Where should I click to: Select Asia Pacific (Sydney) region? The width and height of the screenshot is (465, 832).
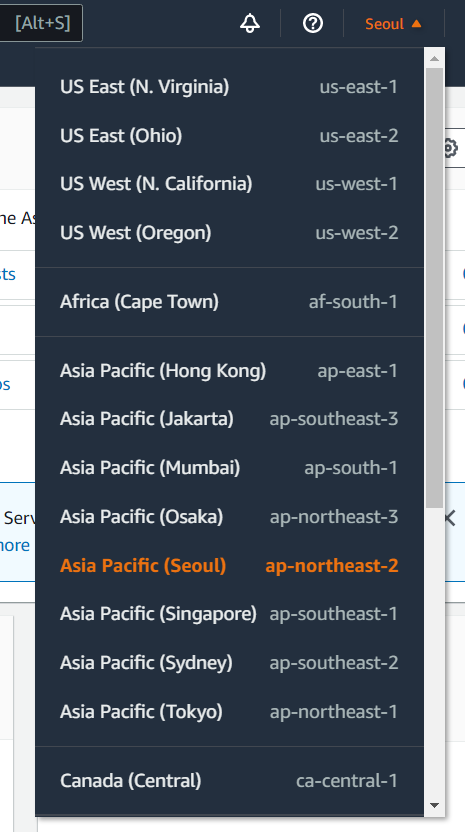point(229,662)
